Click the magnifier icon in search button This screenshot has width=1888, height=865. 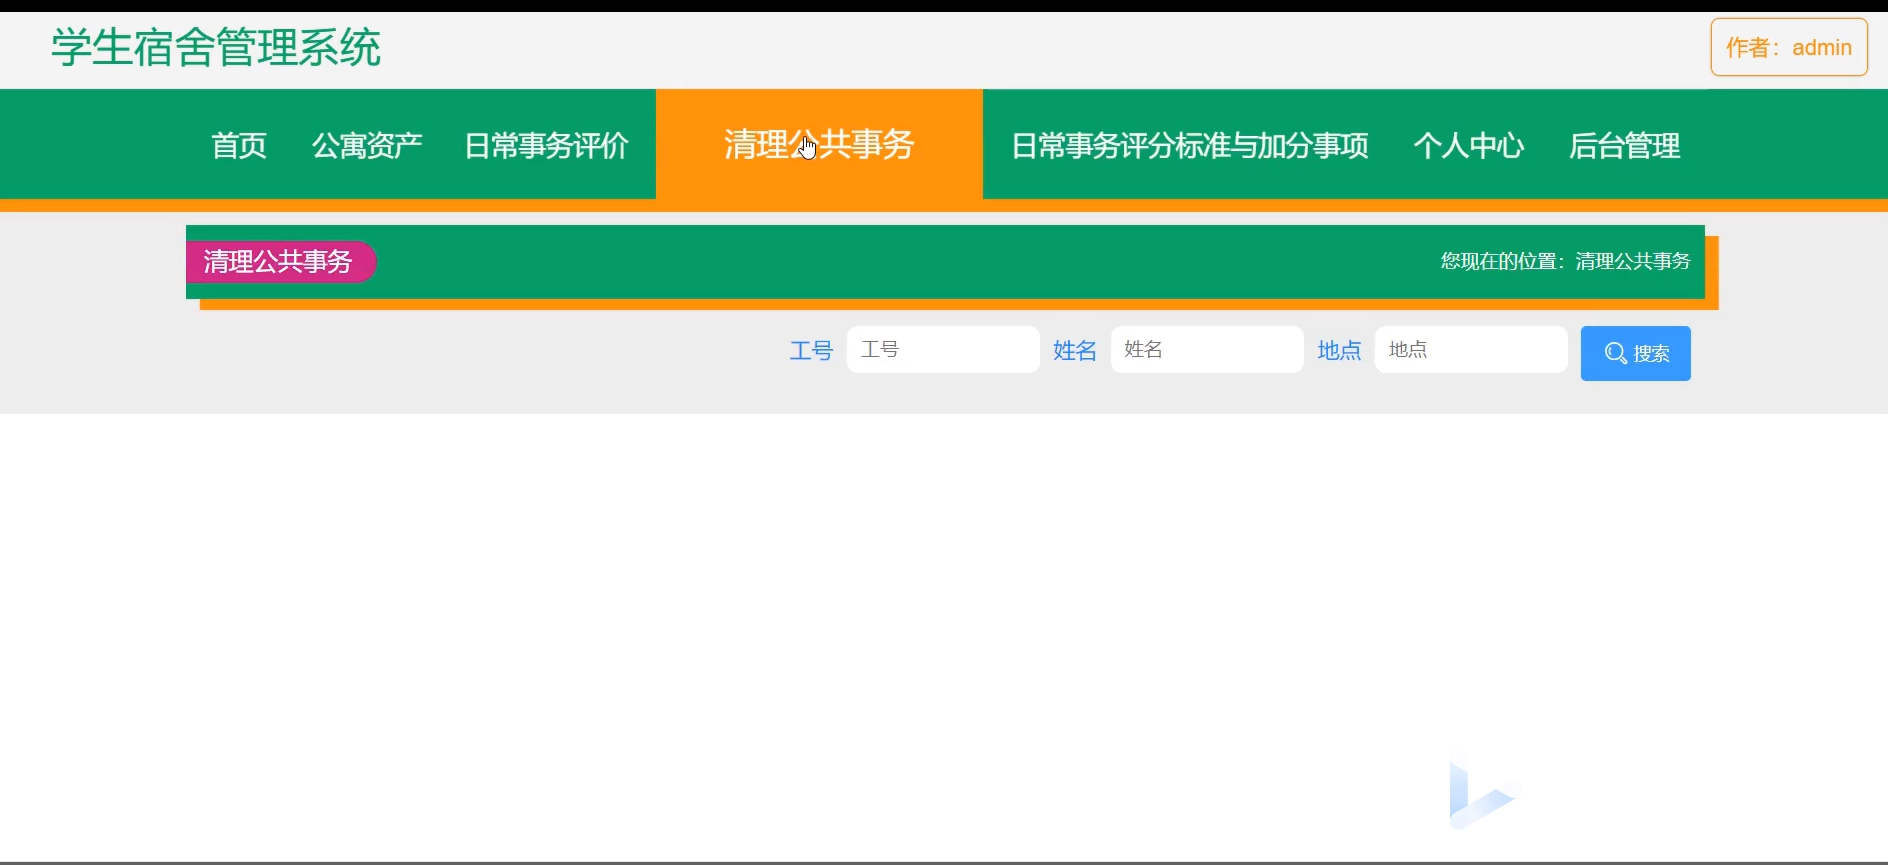(1615, 353)
